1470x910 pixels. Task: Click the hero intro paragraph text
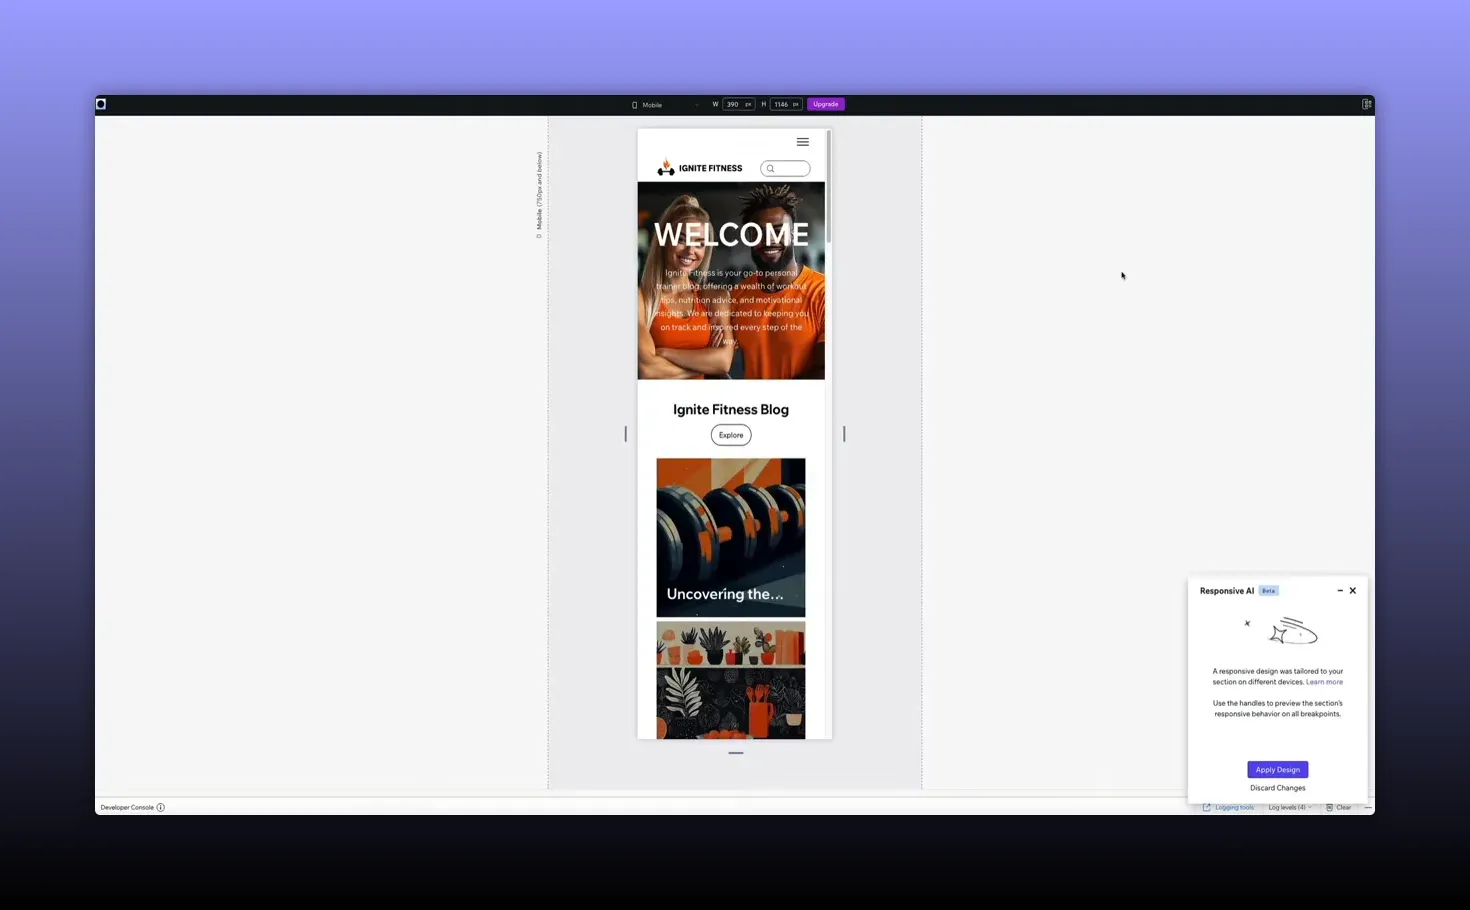click(731, 307)
